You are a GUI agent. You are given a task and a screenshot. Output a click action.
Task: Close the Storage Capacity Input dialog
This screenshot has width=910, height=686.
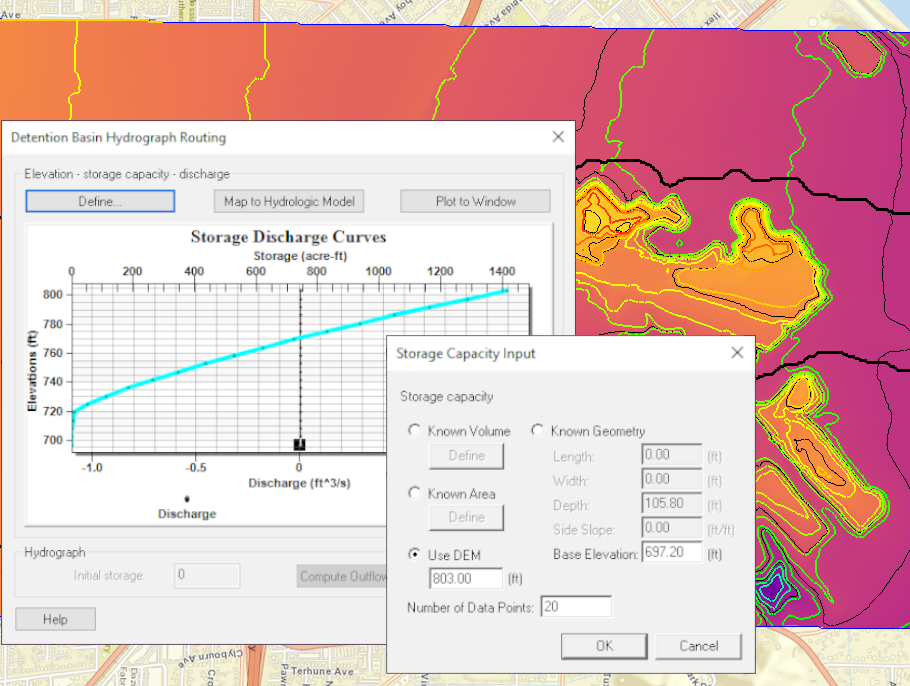coord(737,353)
